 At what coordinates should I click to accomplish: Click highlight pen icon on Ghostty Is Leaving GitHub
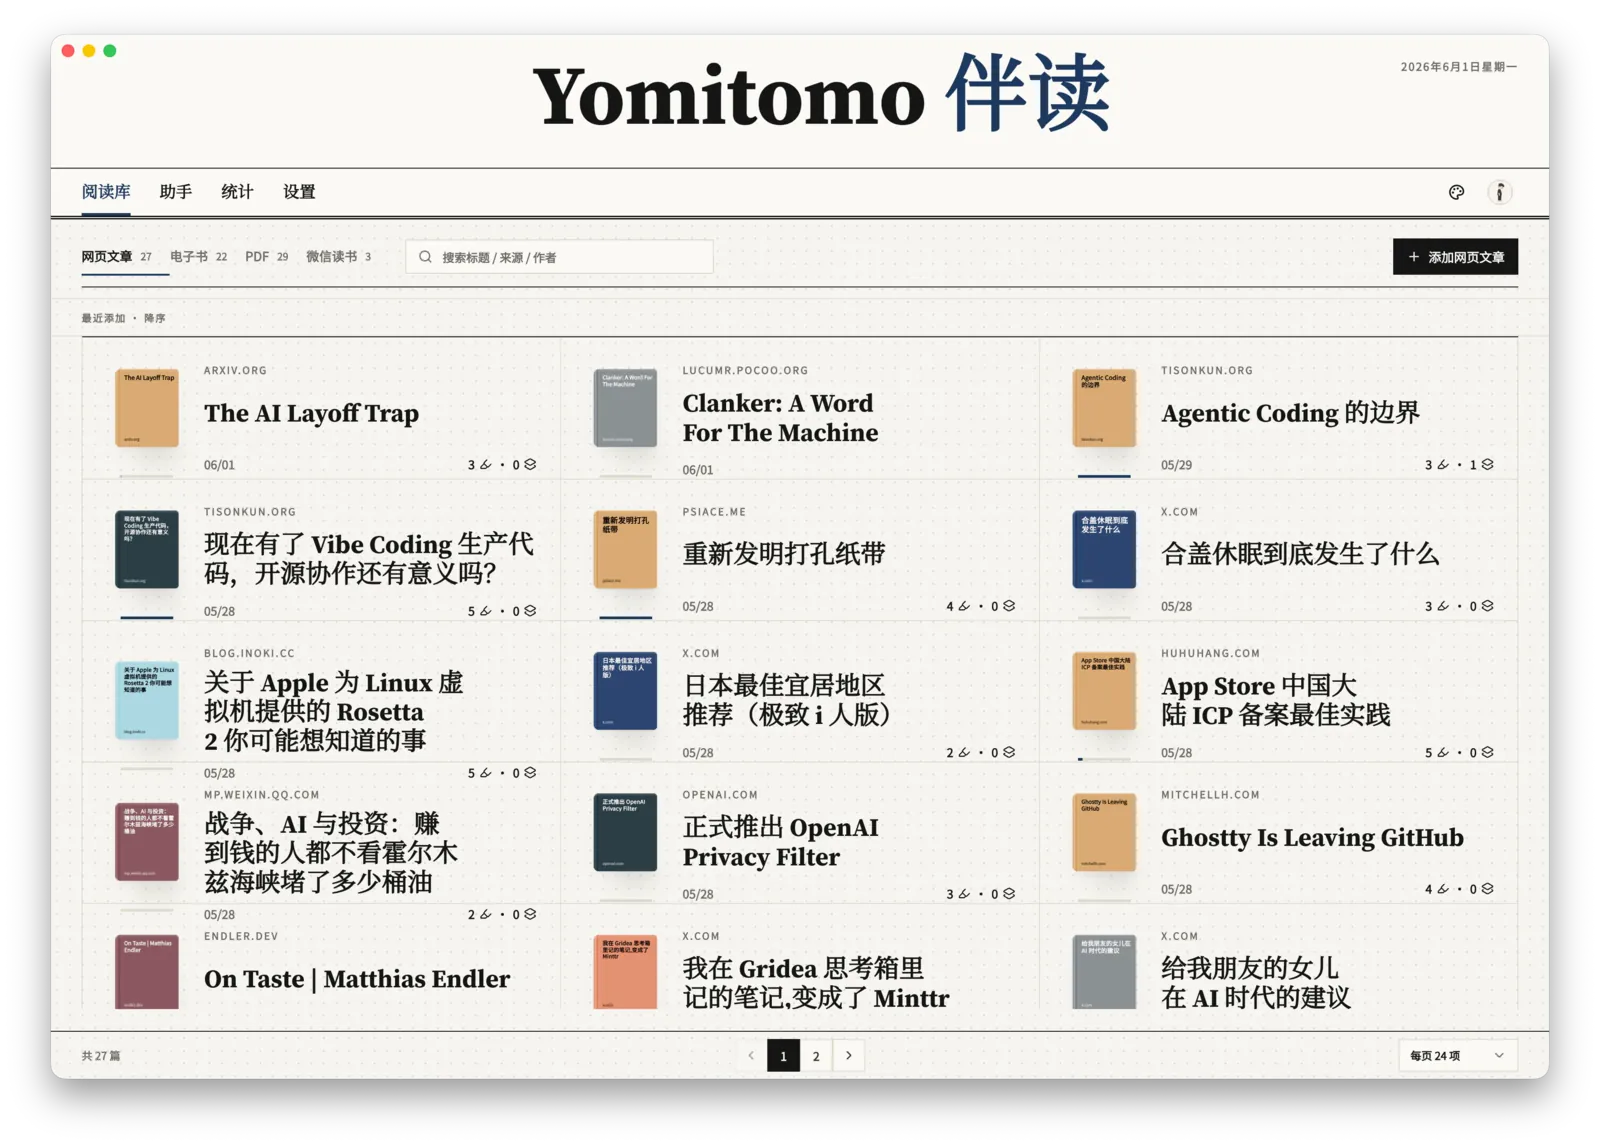pos(1443,889)
